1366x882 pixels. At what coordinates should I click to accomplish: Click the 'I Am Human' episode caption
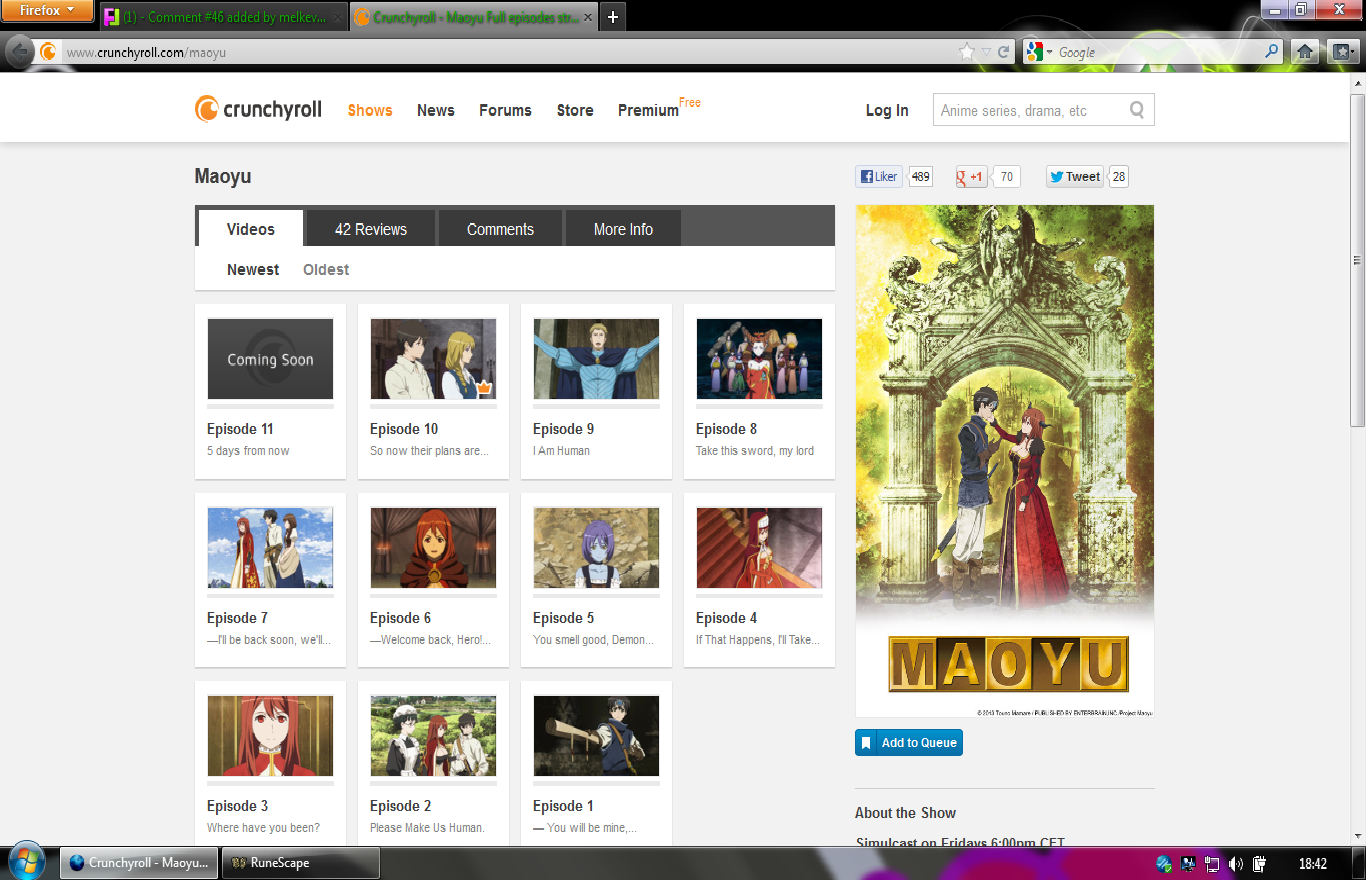(561, 451)
